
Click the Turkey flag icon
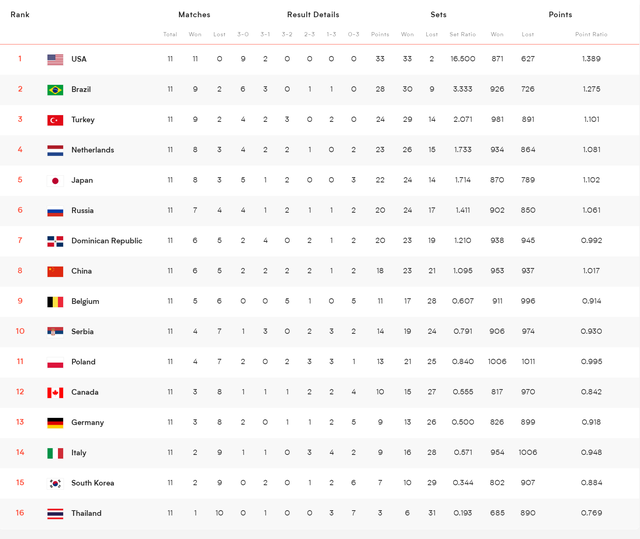click(x=55, y=120)
